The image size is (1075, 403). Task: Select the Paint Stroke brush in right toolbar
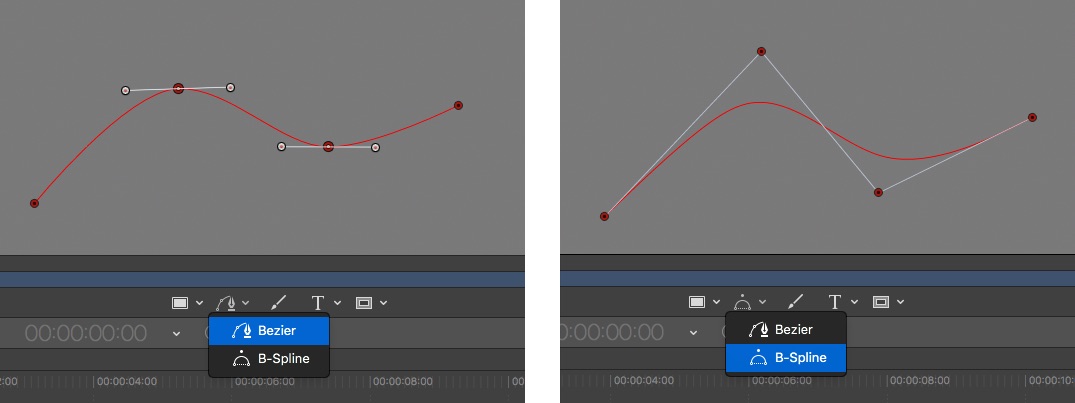[796, 302]
